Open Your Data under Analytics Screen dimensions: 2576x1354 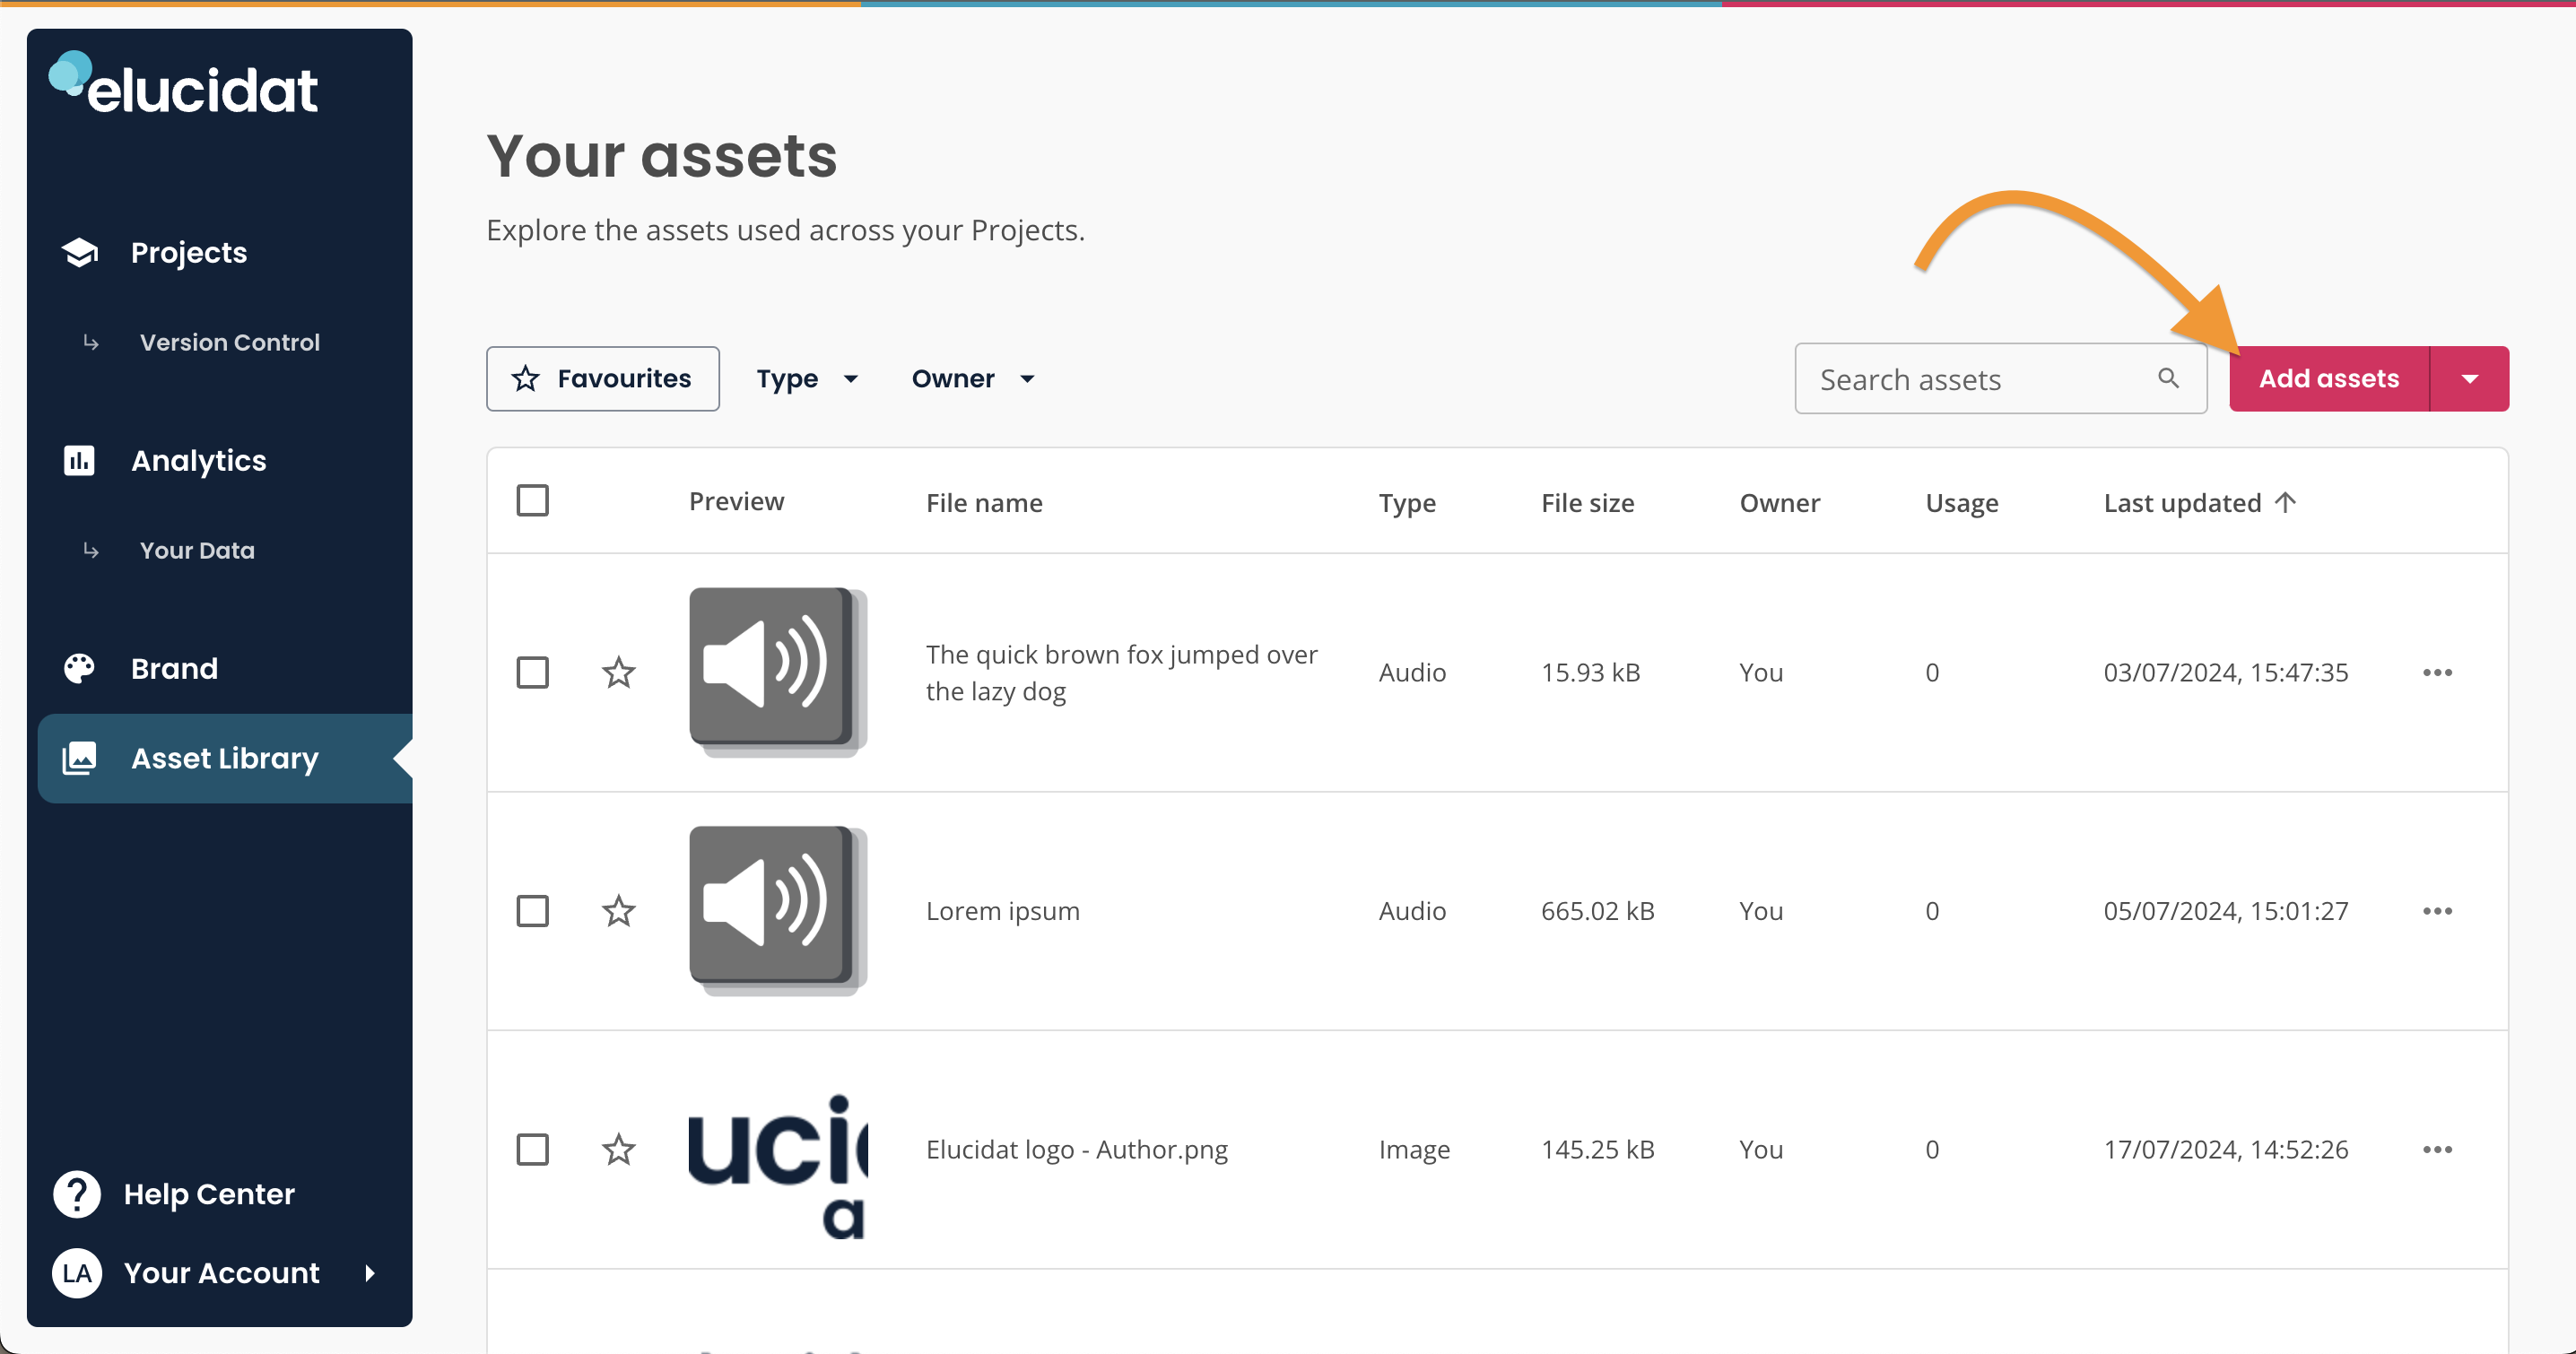pyautogui.click(x=197, y=550)
